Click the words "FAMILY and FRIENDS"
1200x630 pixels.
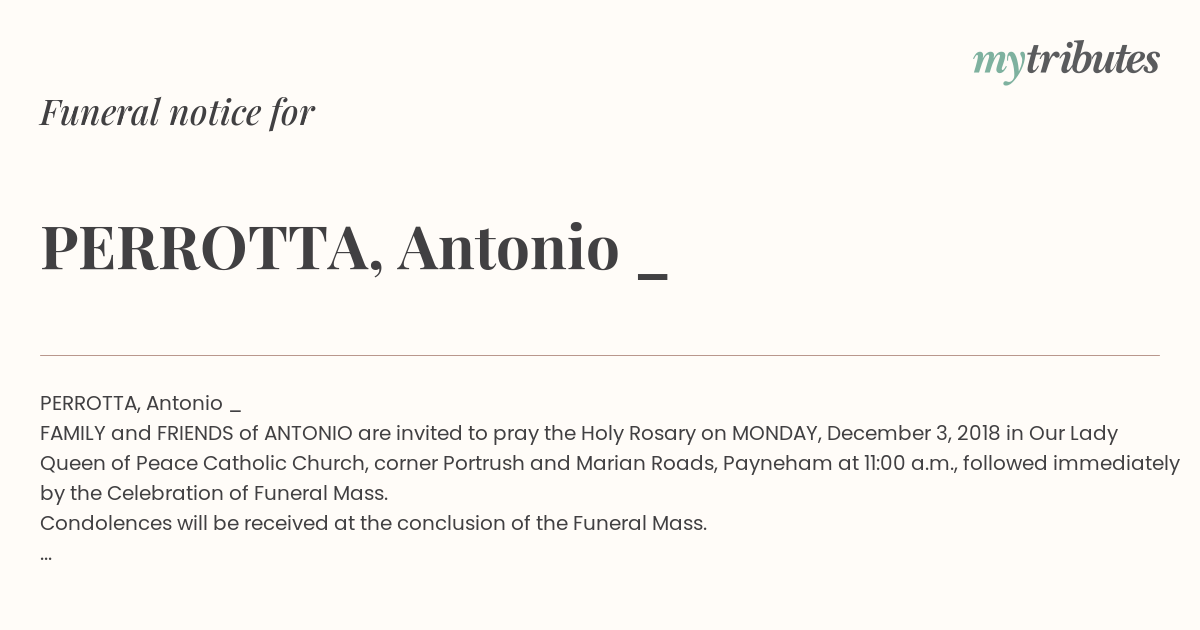[137, 433]
